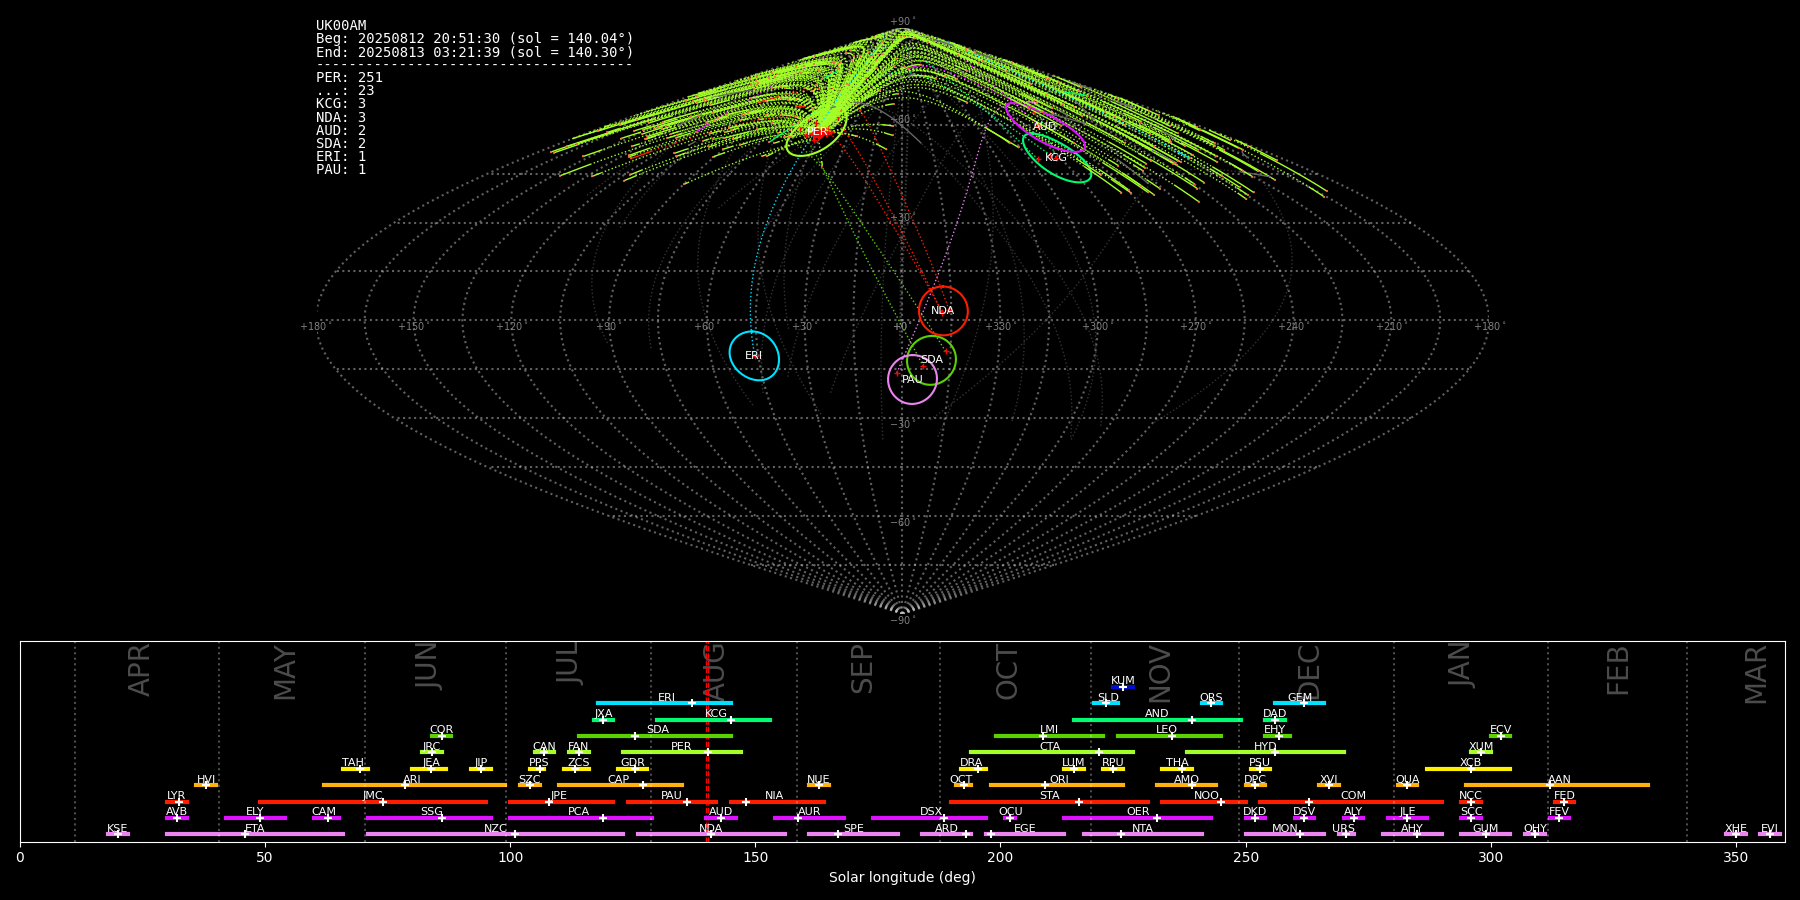
Task: Click the PER shower bar in the timeline
Action: tap(682, 752)
